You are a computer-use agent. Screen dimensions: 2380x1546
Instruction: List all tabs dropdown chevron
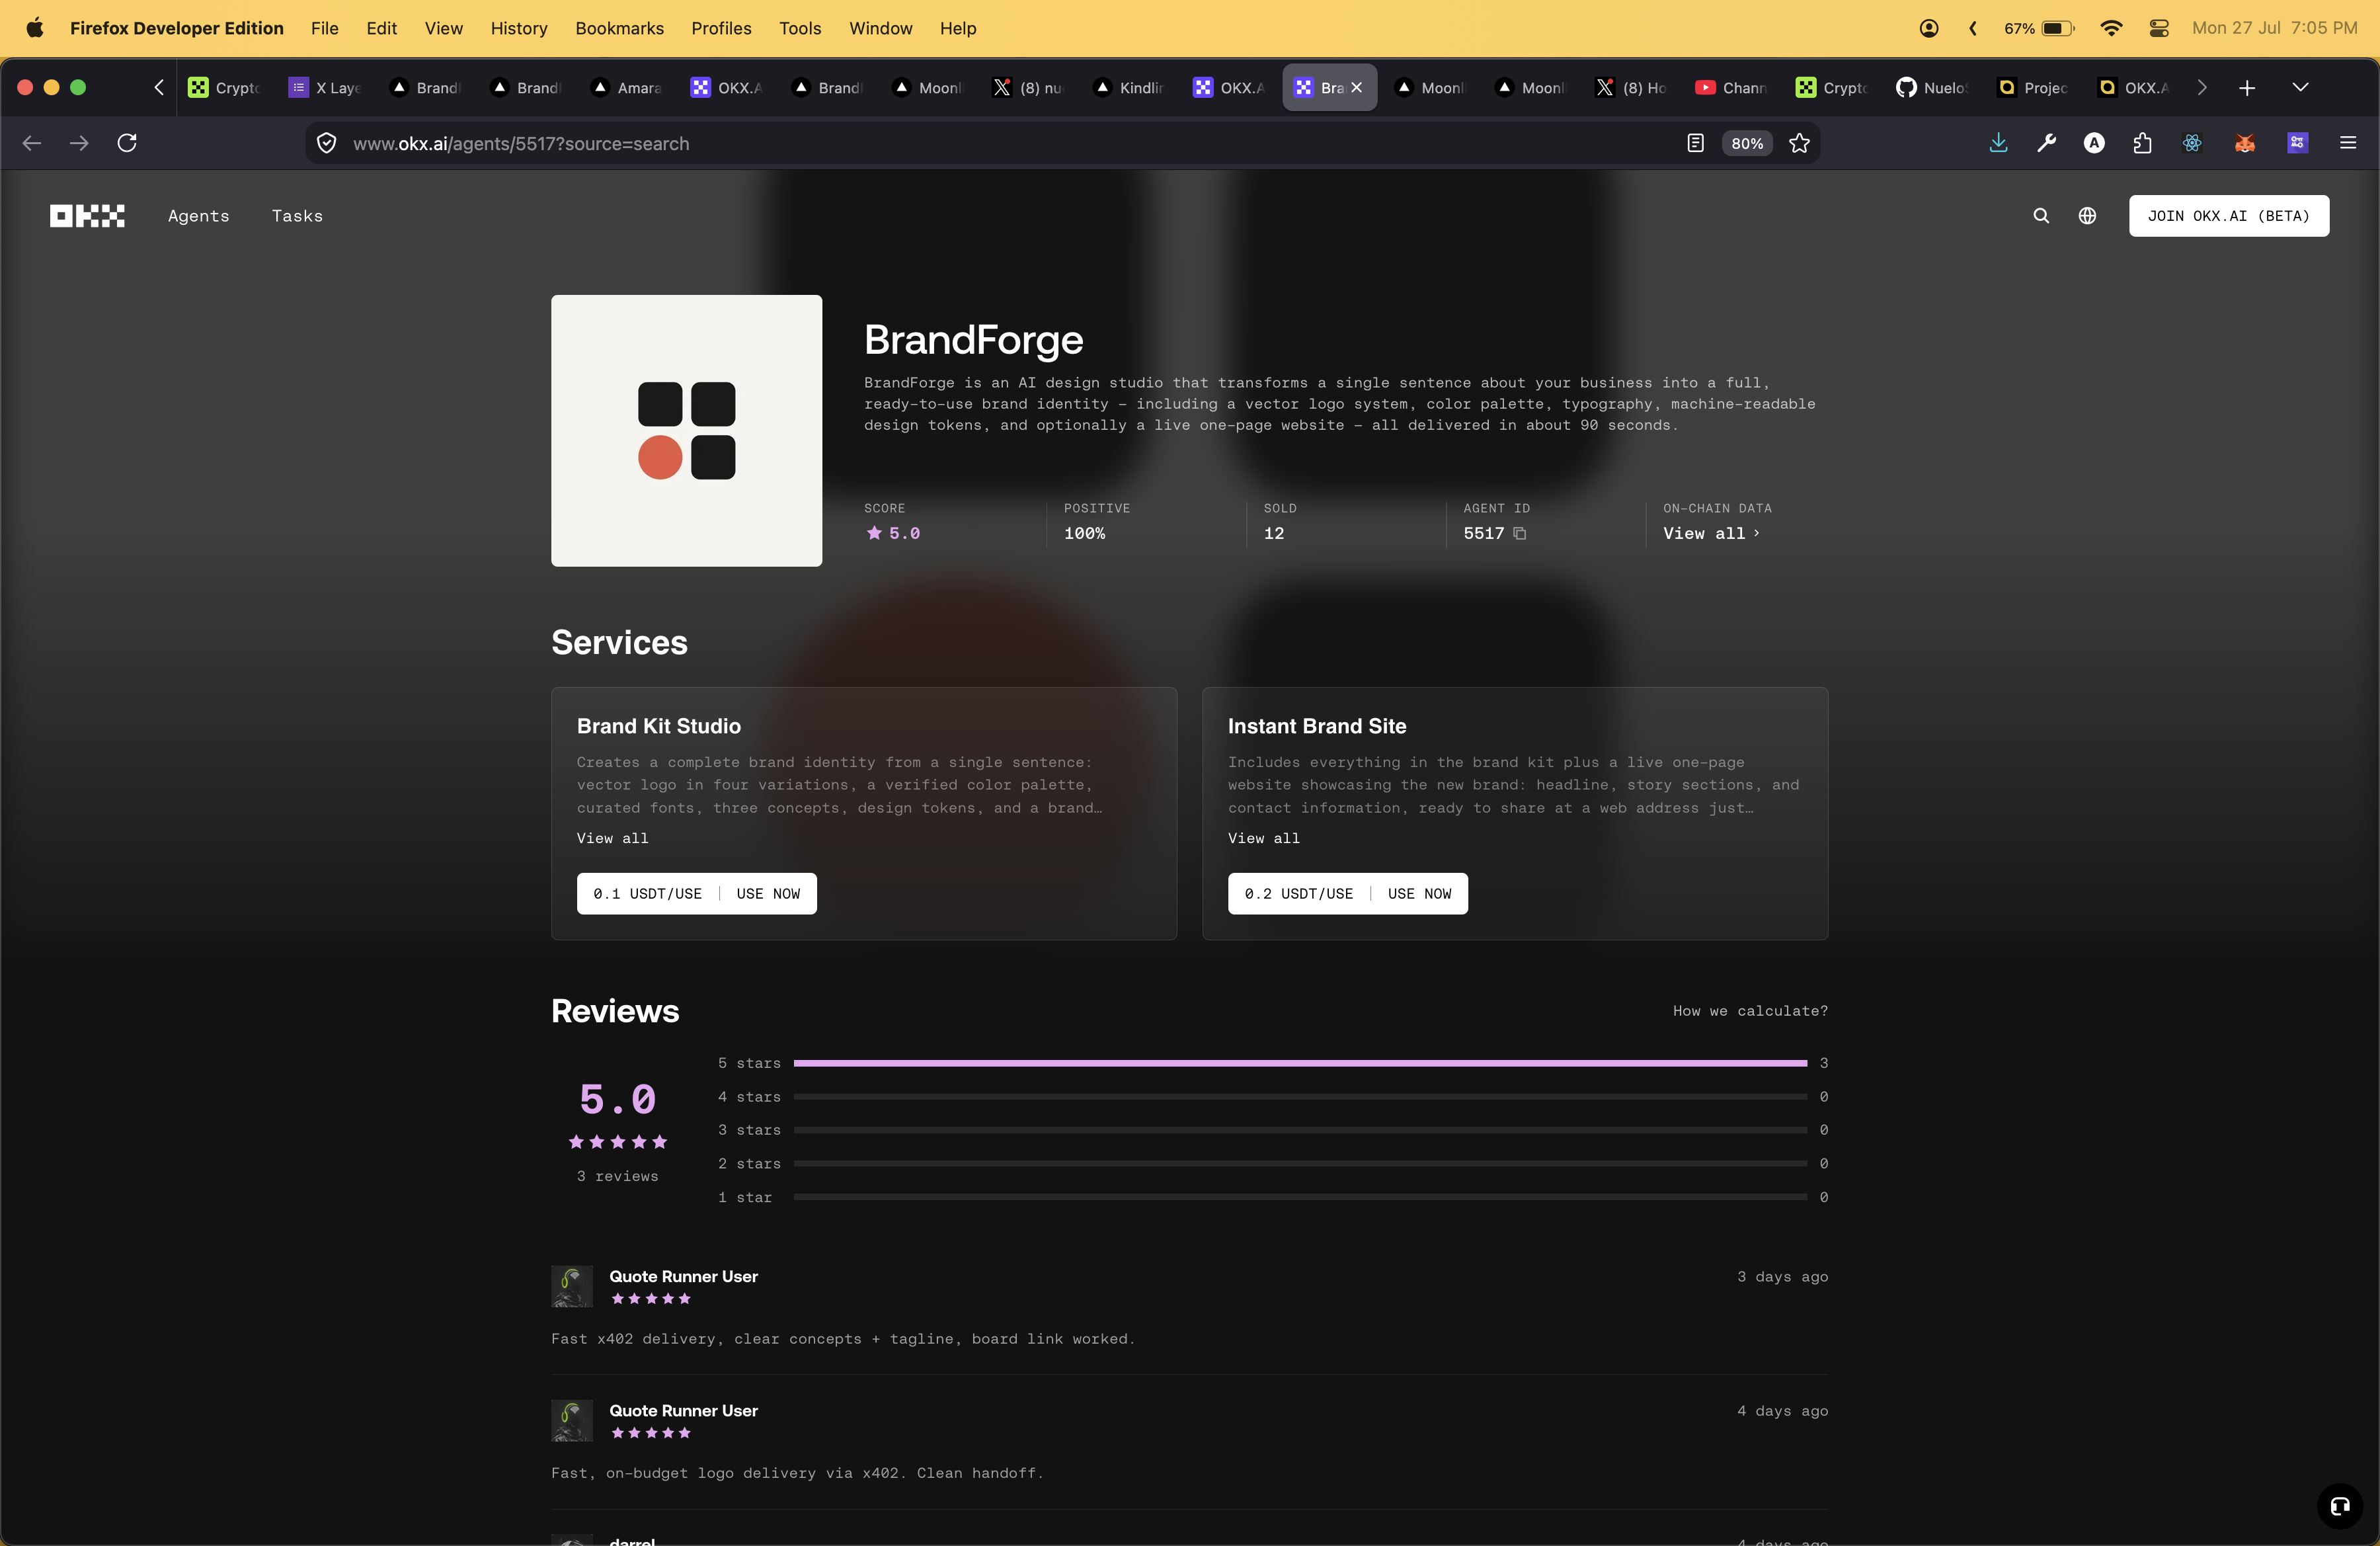(x=2300, y=88)
